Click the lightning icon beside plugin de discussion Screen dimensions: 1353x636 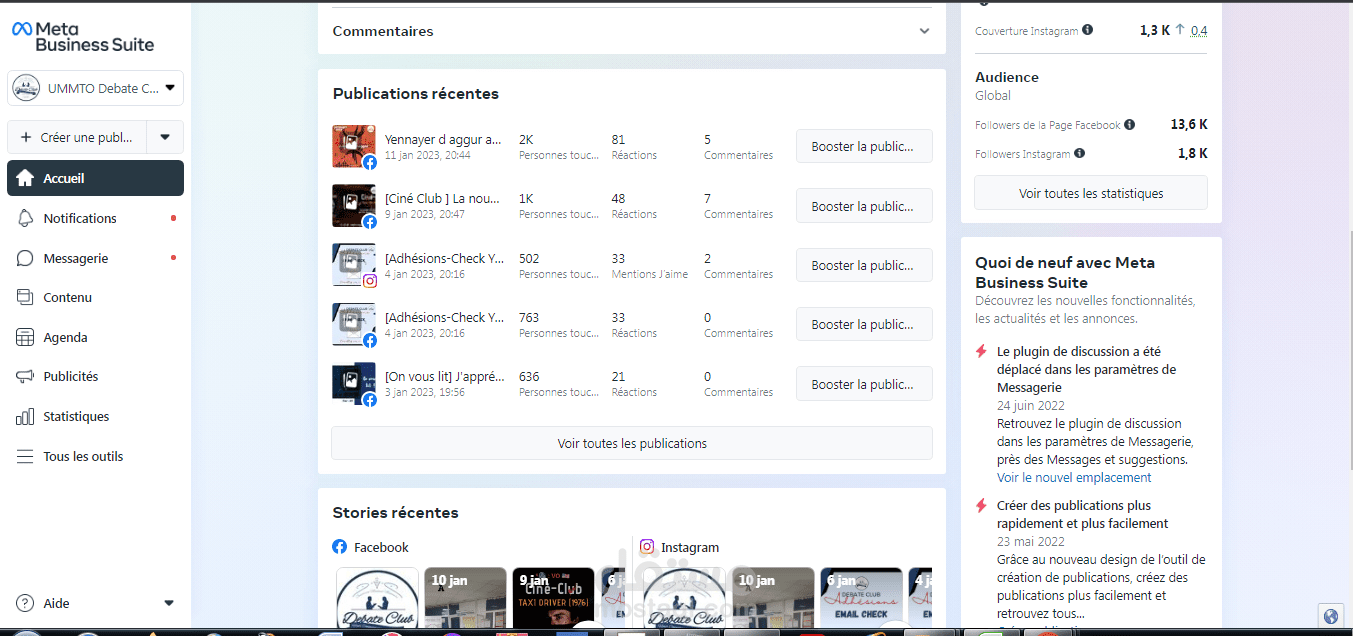(982, 352)
